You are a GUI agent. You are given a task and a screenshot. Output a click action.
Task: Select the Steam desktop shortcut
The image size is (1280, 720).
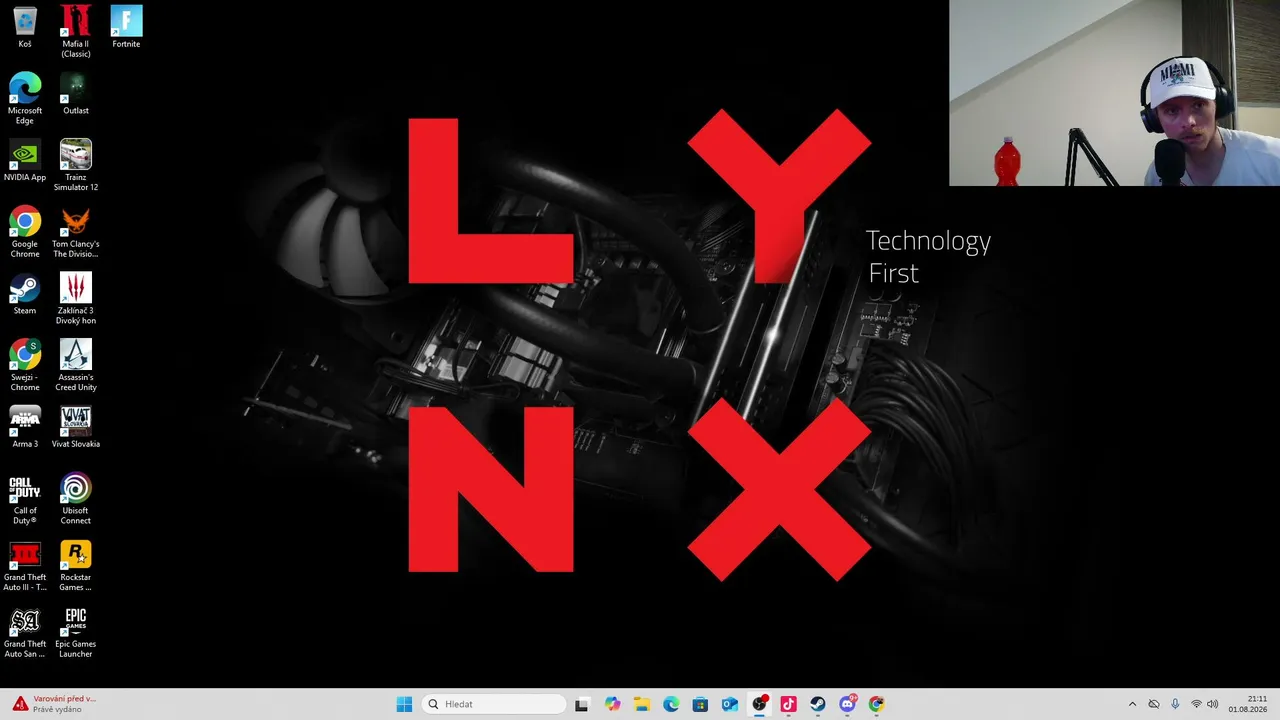tap(25, 294)
